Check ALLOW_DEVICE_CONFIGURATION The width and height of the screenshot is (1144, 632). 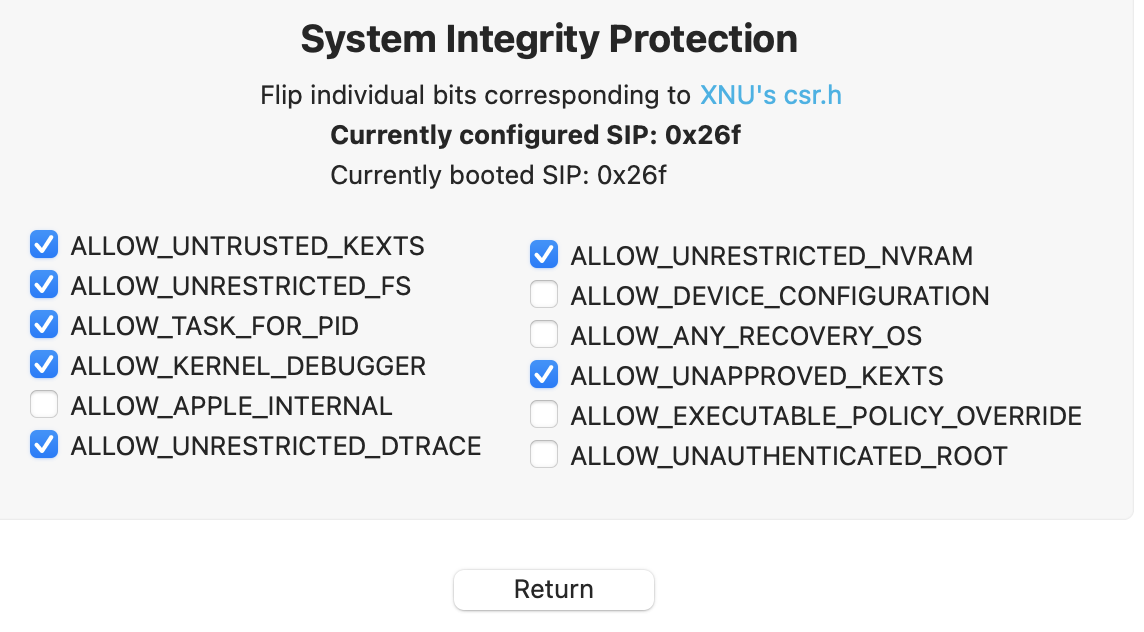(x=543, y=295)
